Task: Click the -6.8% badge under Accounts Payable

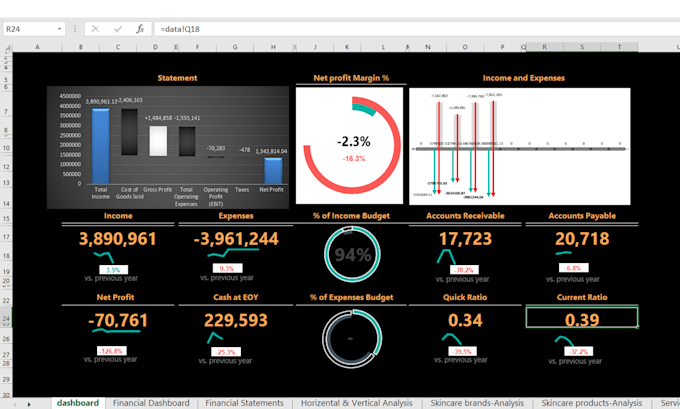Action: [573, 268]
